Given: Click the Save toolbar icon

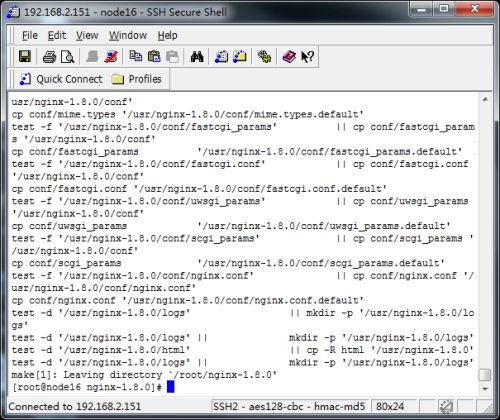Looking at the screenshot, I should click(25, 57).
